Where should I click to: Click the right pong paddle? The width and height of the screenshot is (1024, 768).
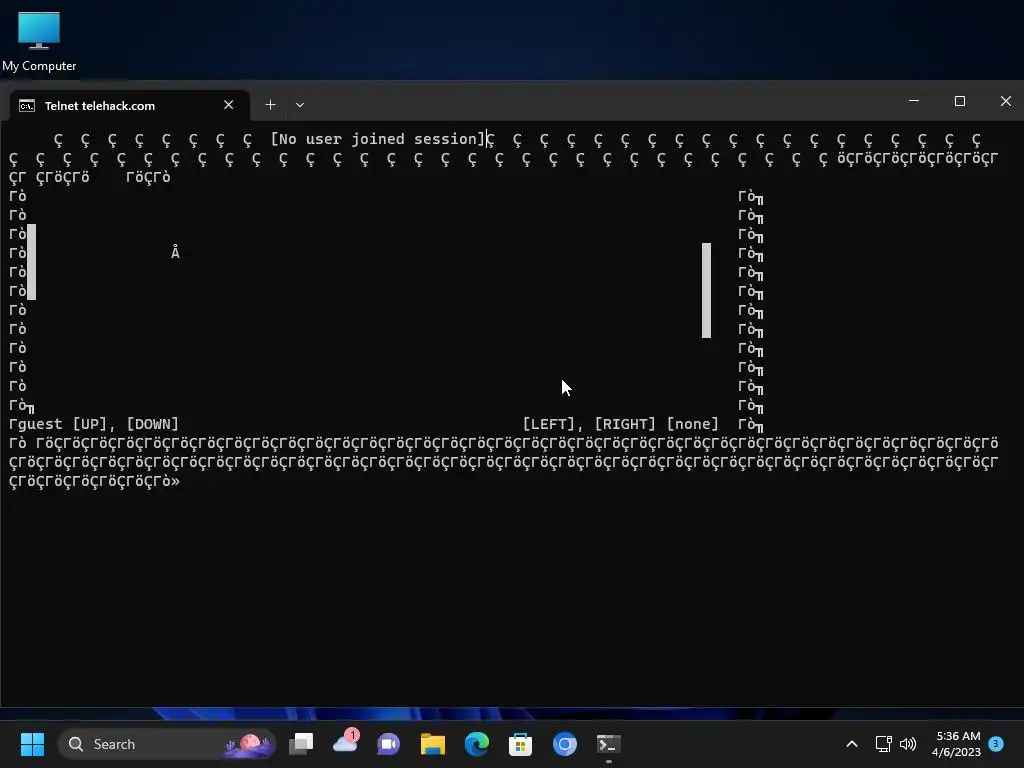(706, 291)
